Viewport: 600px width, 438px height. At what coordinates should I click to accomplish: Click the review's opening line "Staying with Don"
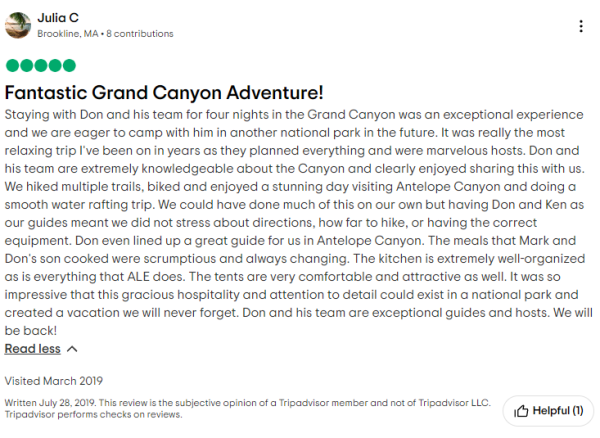(60, 116)
